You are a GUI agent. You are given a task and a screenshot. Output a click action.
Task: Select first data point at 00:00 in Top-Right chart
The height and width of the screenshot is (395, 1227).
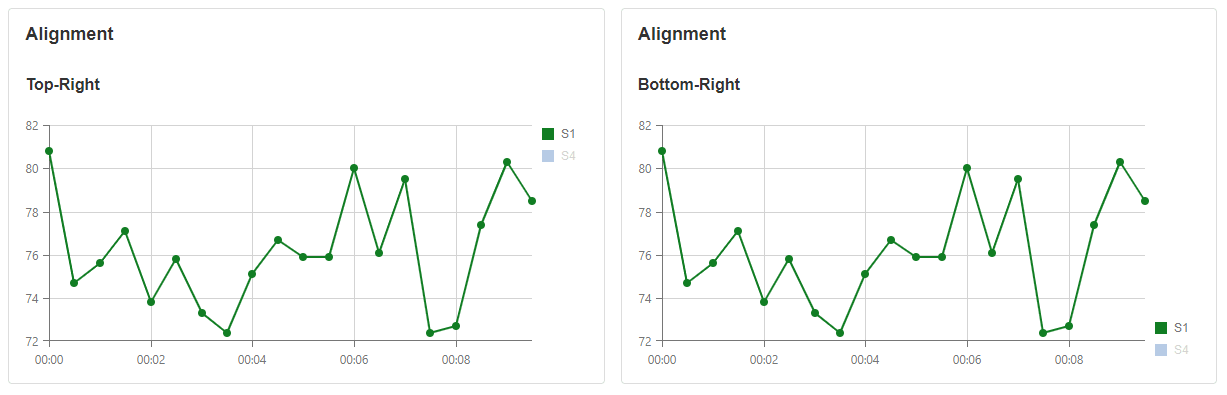(49, 151)
